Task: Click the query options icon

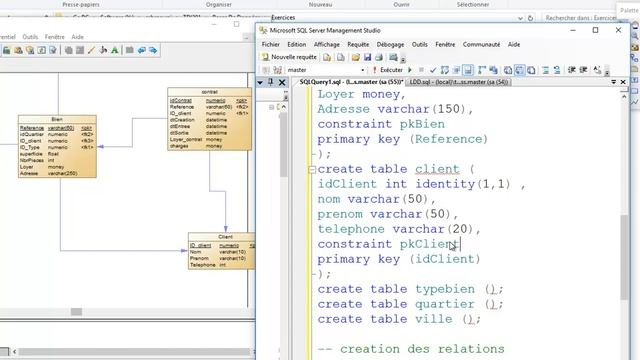Action: click(x=456, y=70)
